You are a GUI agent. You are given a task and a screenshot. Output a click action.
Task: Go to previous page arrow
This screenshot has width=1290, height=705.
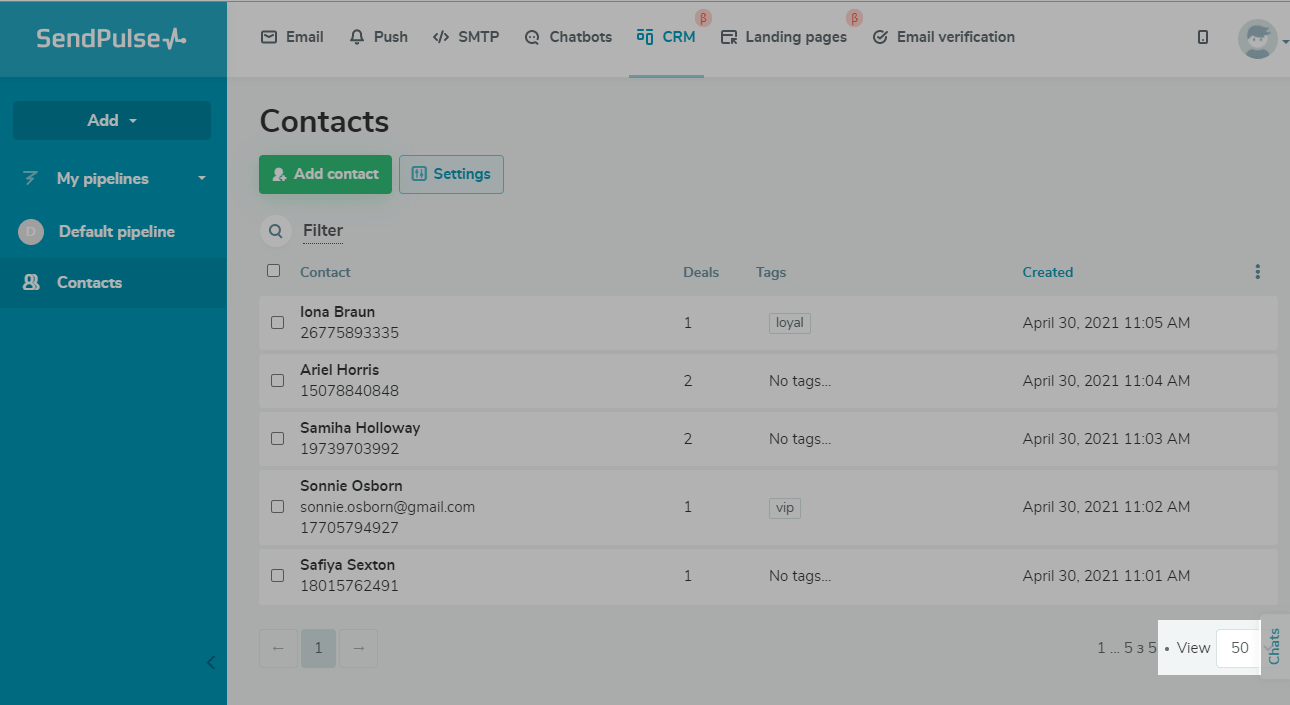pos(279,648)
